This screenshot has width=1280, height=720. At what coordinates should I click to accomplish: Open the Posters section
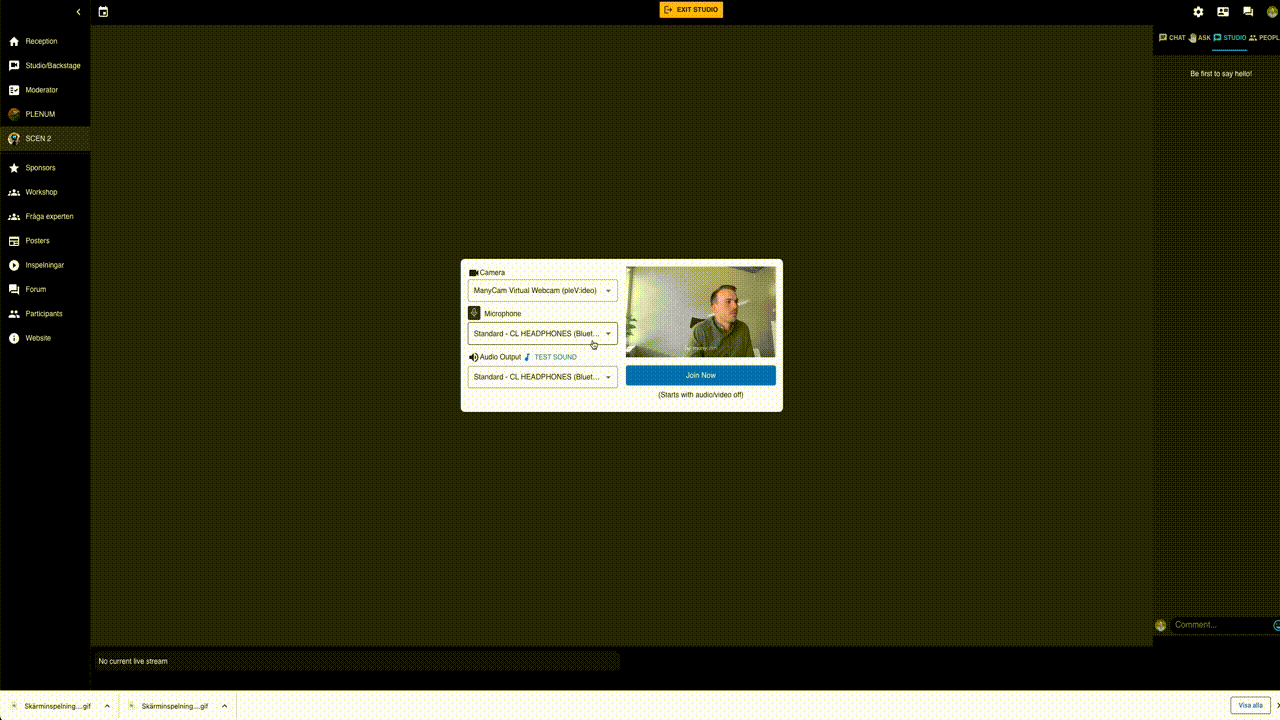point(45,241)
